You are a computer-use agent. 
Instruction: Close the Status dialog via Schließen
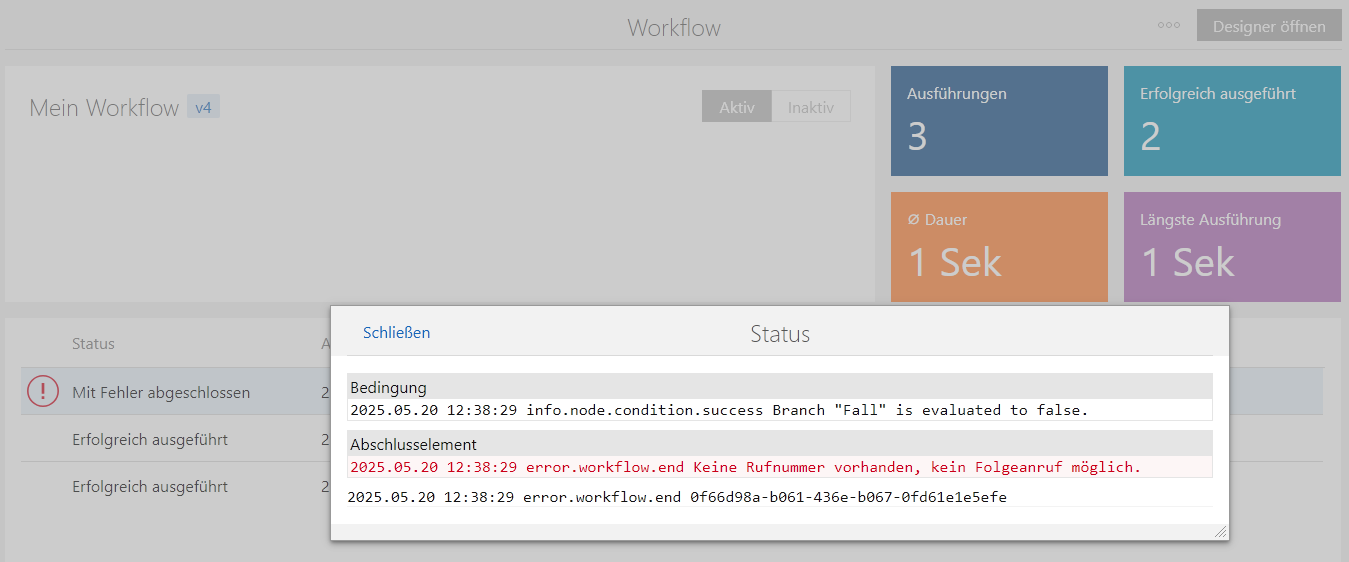point(396,333)
